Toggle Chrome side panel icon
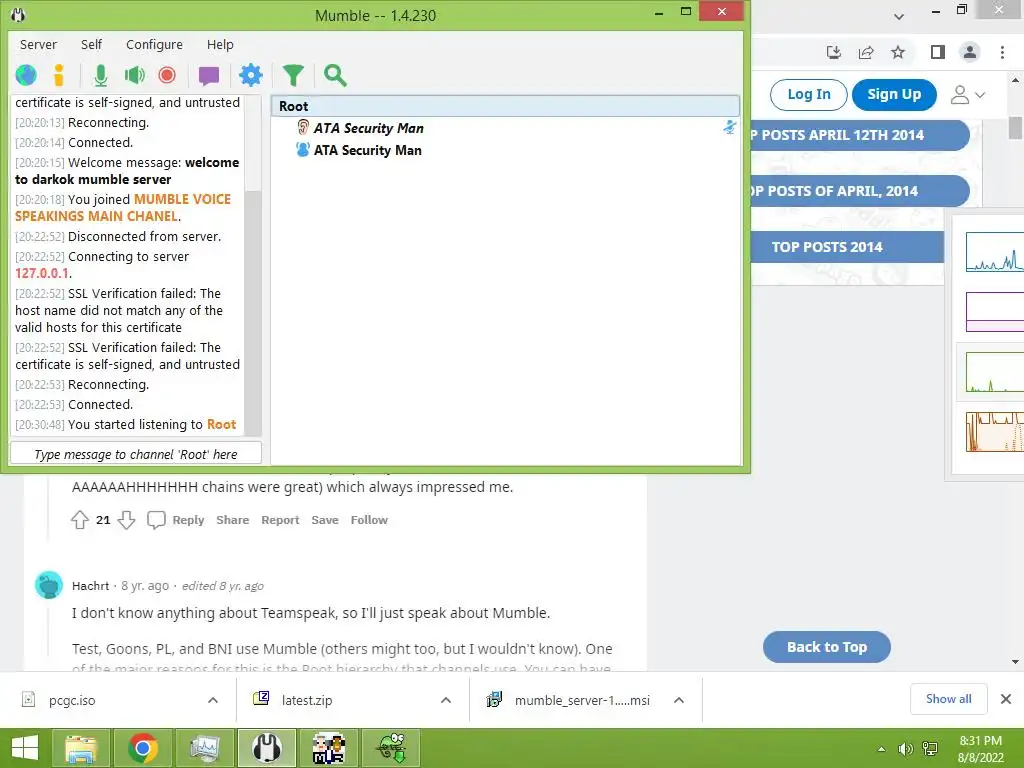The width and height of the screenshot is (1024, 768). [938, 52]
